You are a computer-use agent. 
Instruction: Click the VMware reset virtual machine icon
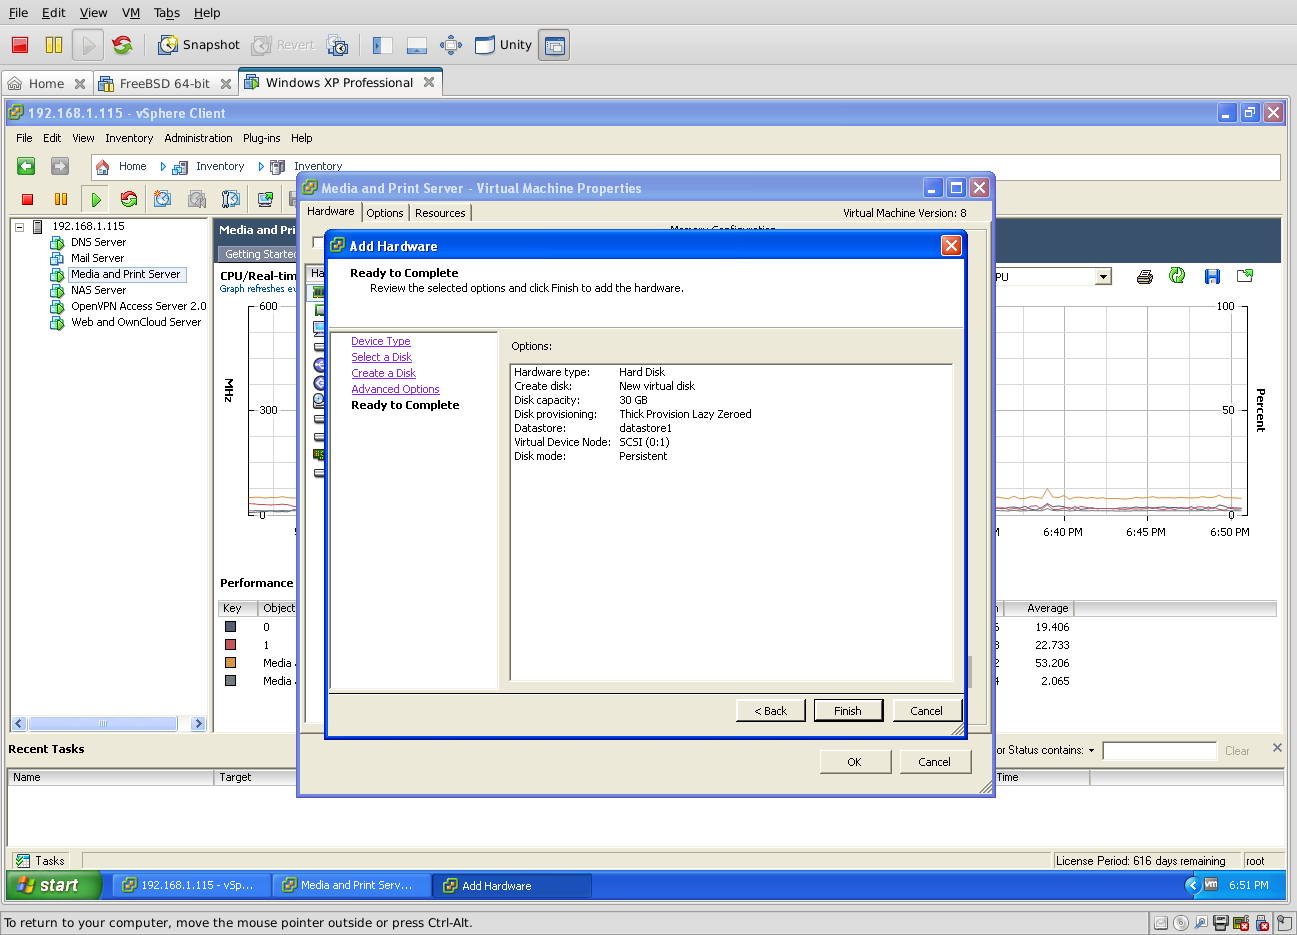[x=122, y=45]
